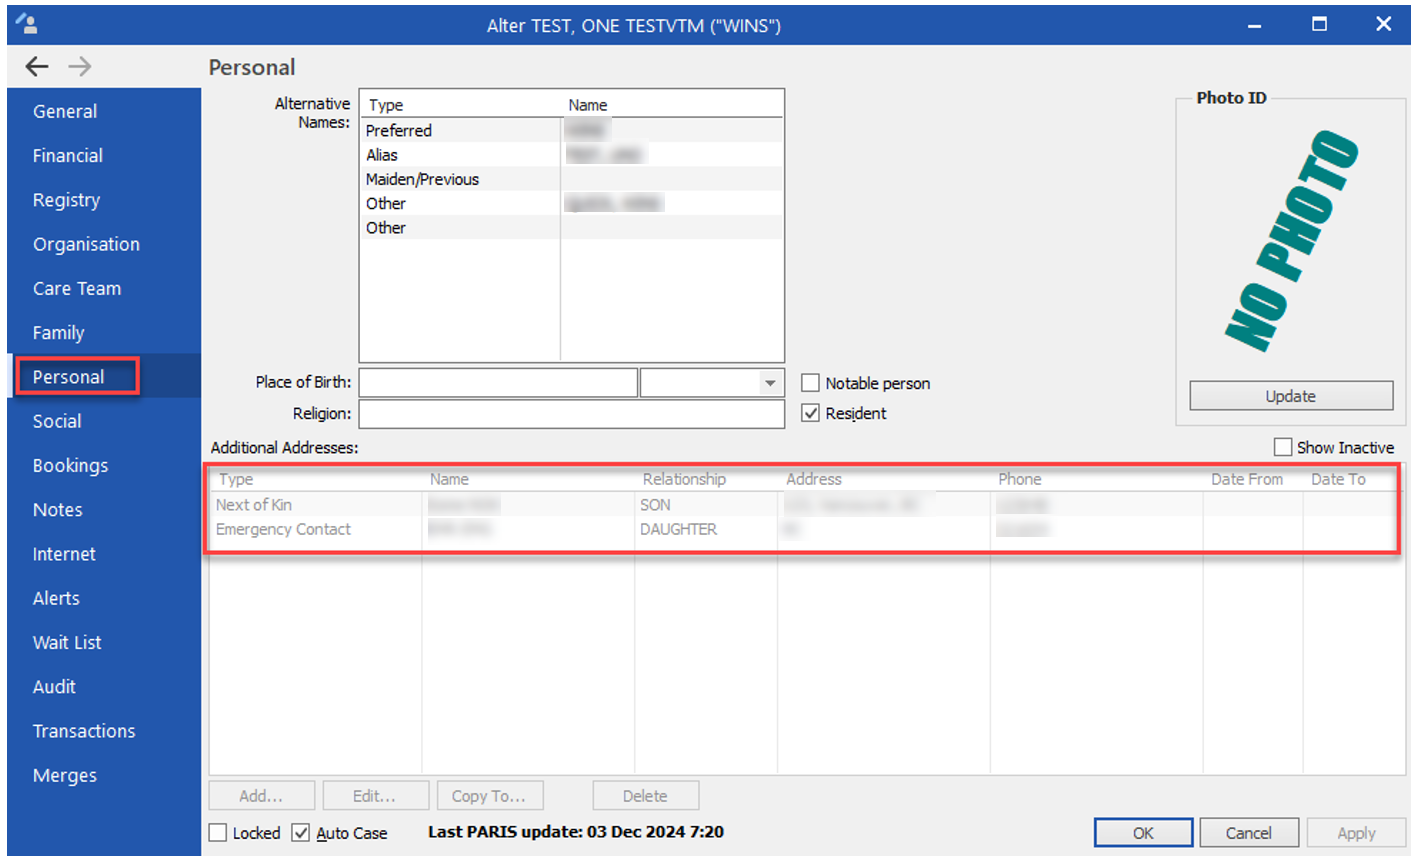Click the OK button

click(x=1143, y=833)
